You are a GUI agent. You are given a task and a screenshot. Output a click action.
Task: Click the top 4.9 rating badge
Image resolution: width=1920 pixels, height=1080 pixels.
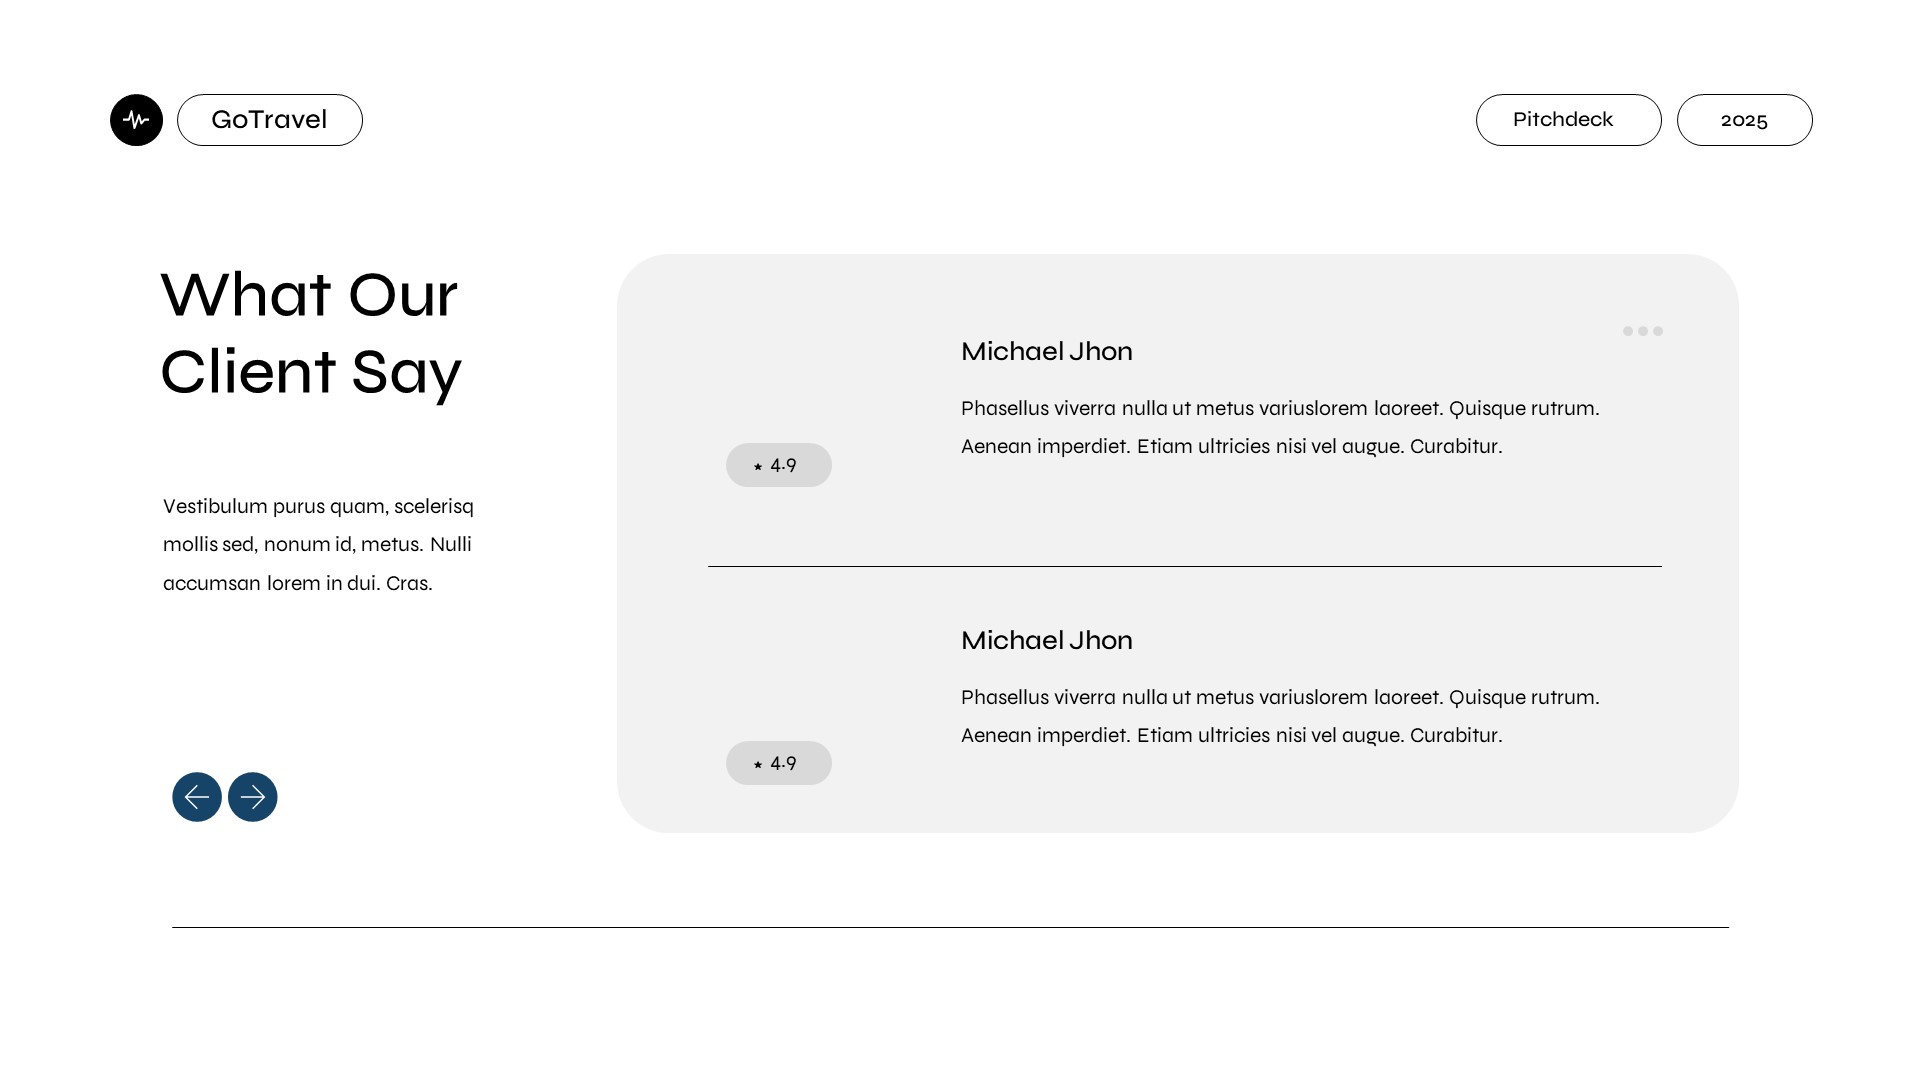point(779,465)
